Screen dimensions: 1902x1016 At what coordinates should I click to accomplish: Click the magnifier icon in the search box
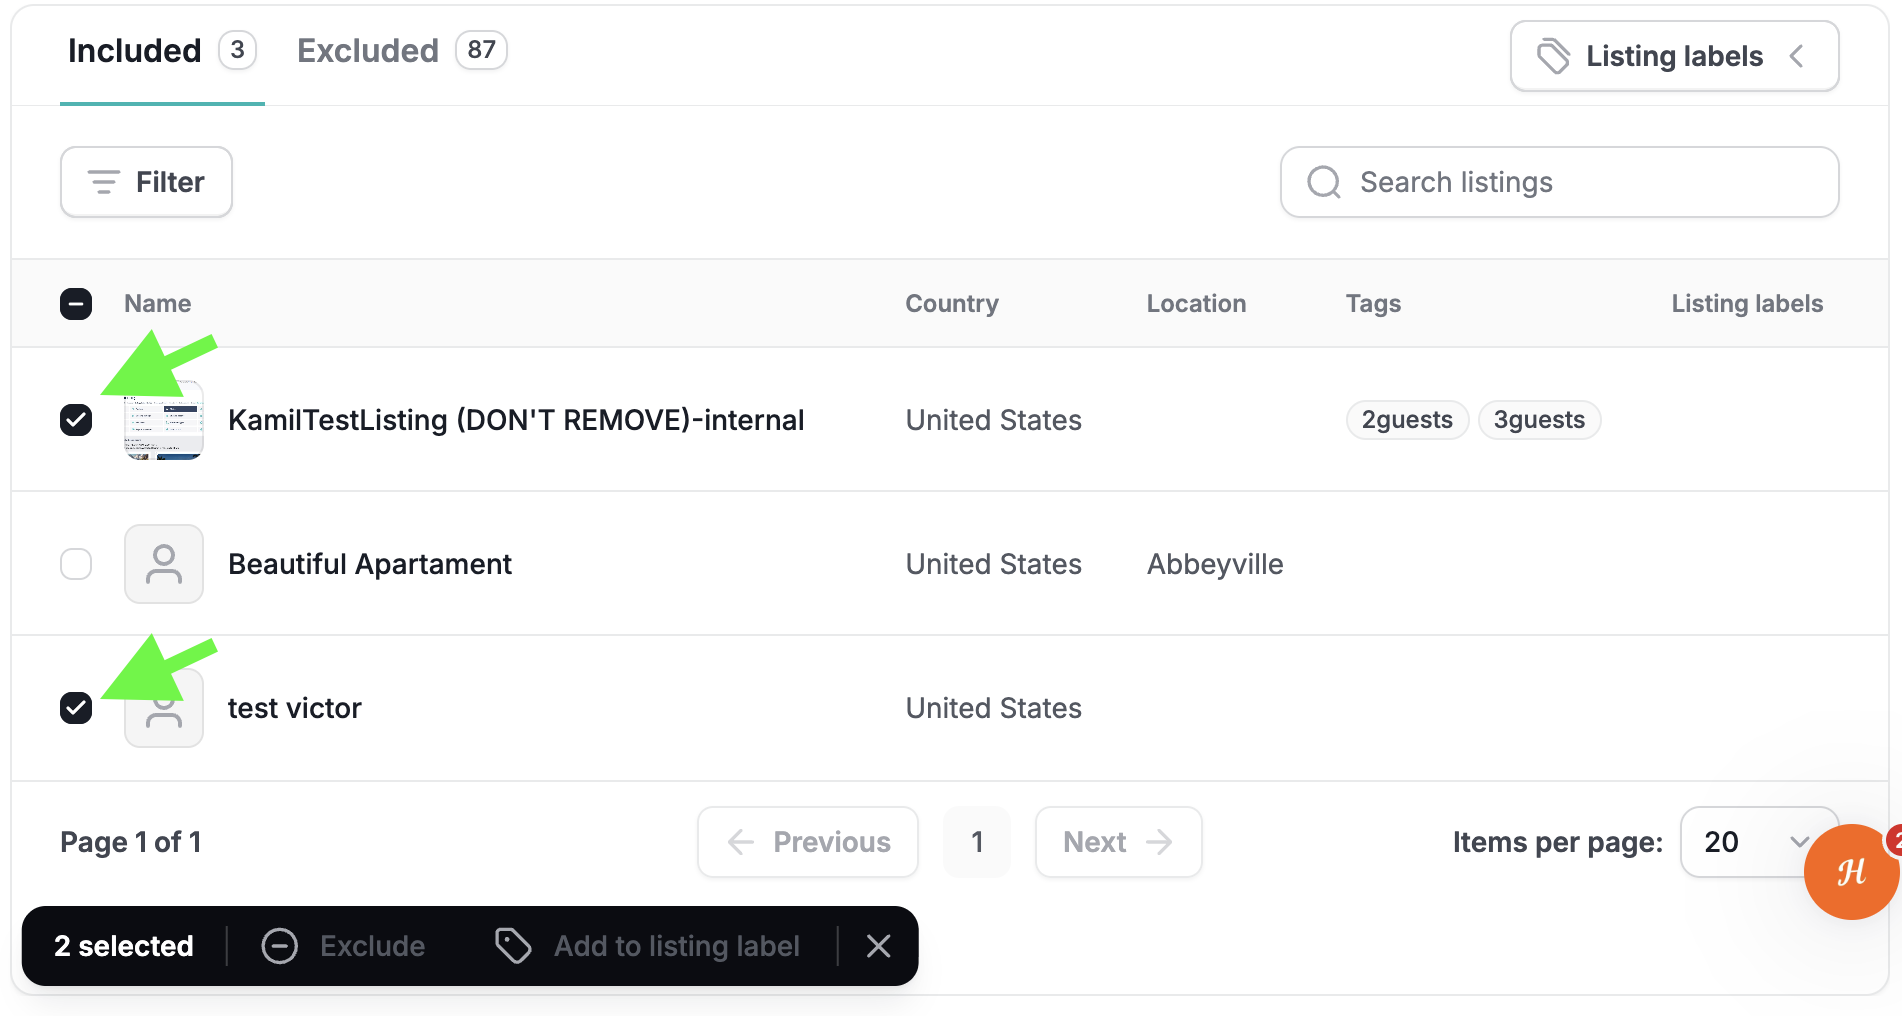(x=1324, y=182)
